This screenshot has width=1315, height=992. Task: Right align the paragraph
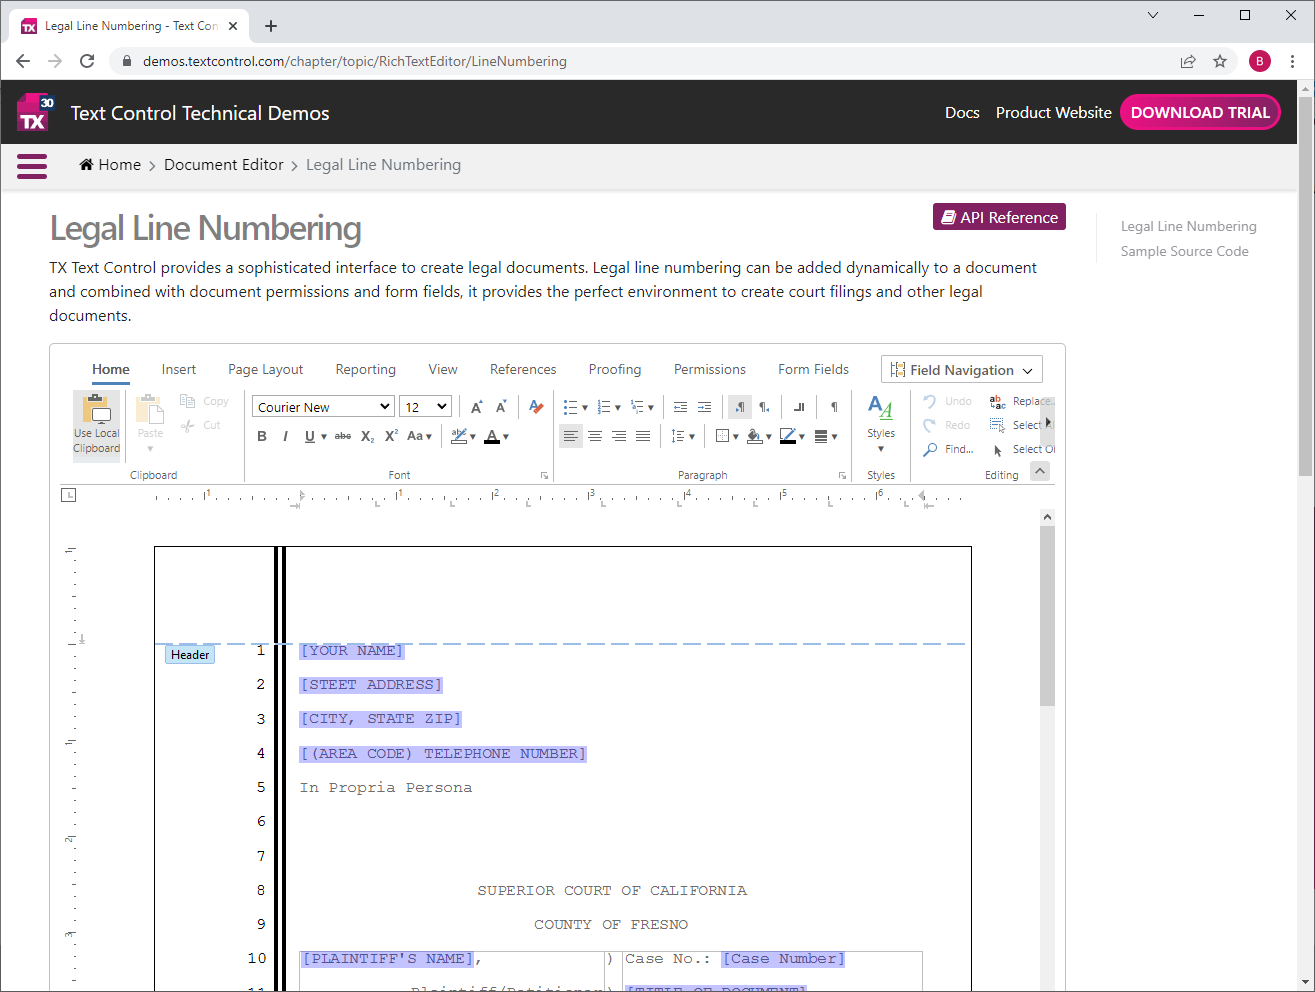tap(619, 436)
